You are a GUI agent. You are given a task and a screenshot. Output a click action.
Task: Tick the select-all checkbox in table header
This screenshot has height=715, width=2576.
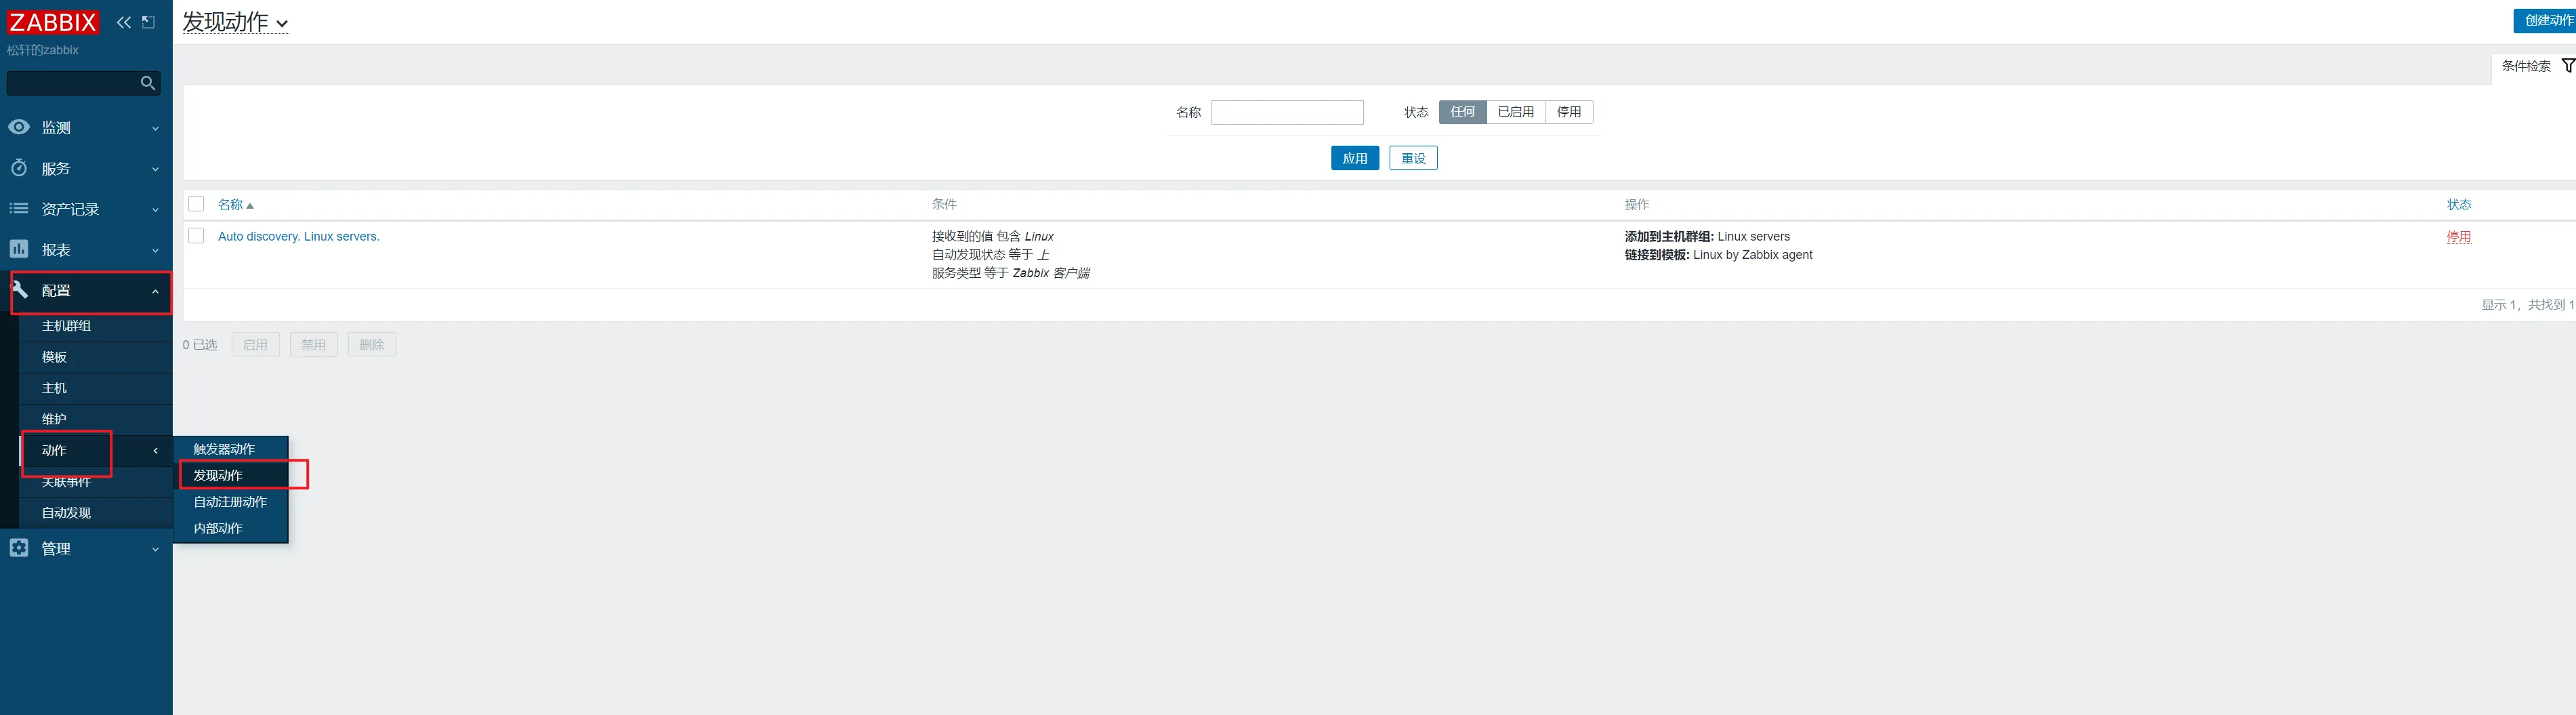point(196,204)
